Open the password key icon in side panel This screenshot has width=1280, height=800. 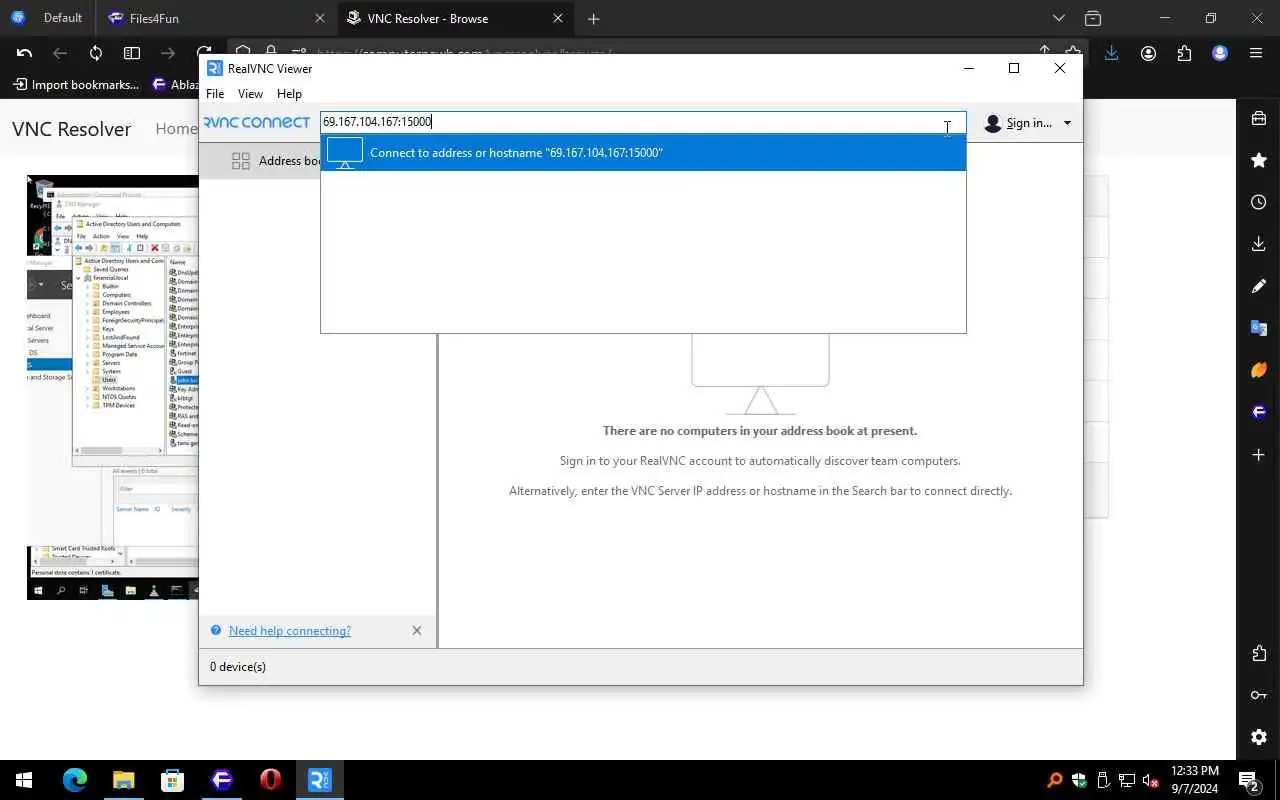pyautogui.click(x=1259, y=695)
